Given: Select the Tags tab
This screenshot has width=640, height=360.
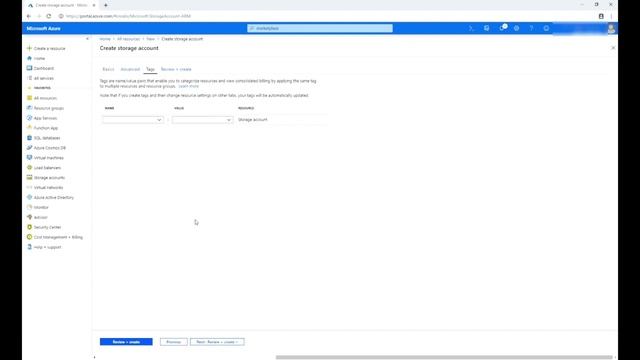Looking at the screenshot, I should (150, 69).
